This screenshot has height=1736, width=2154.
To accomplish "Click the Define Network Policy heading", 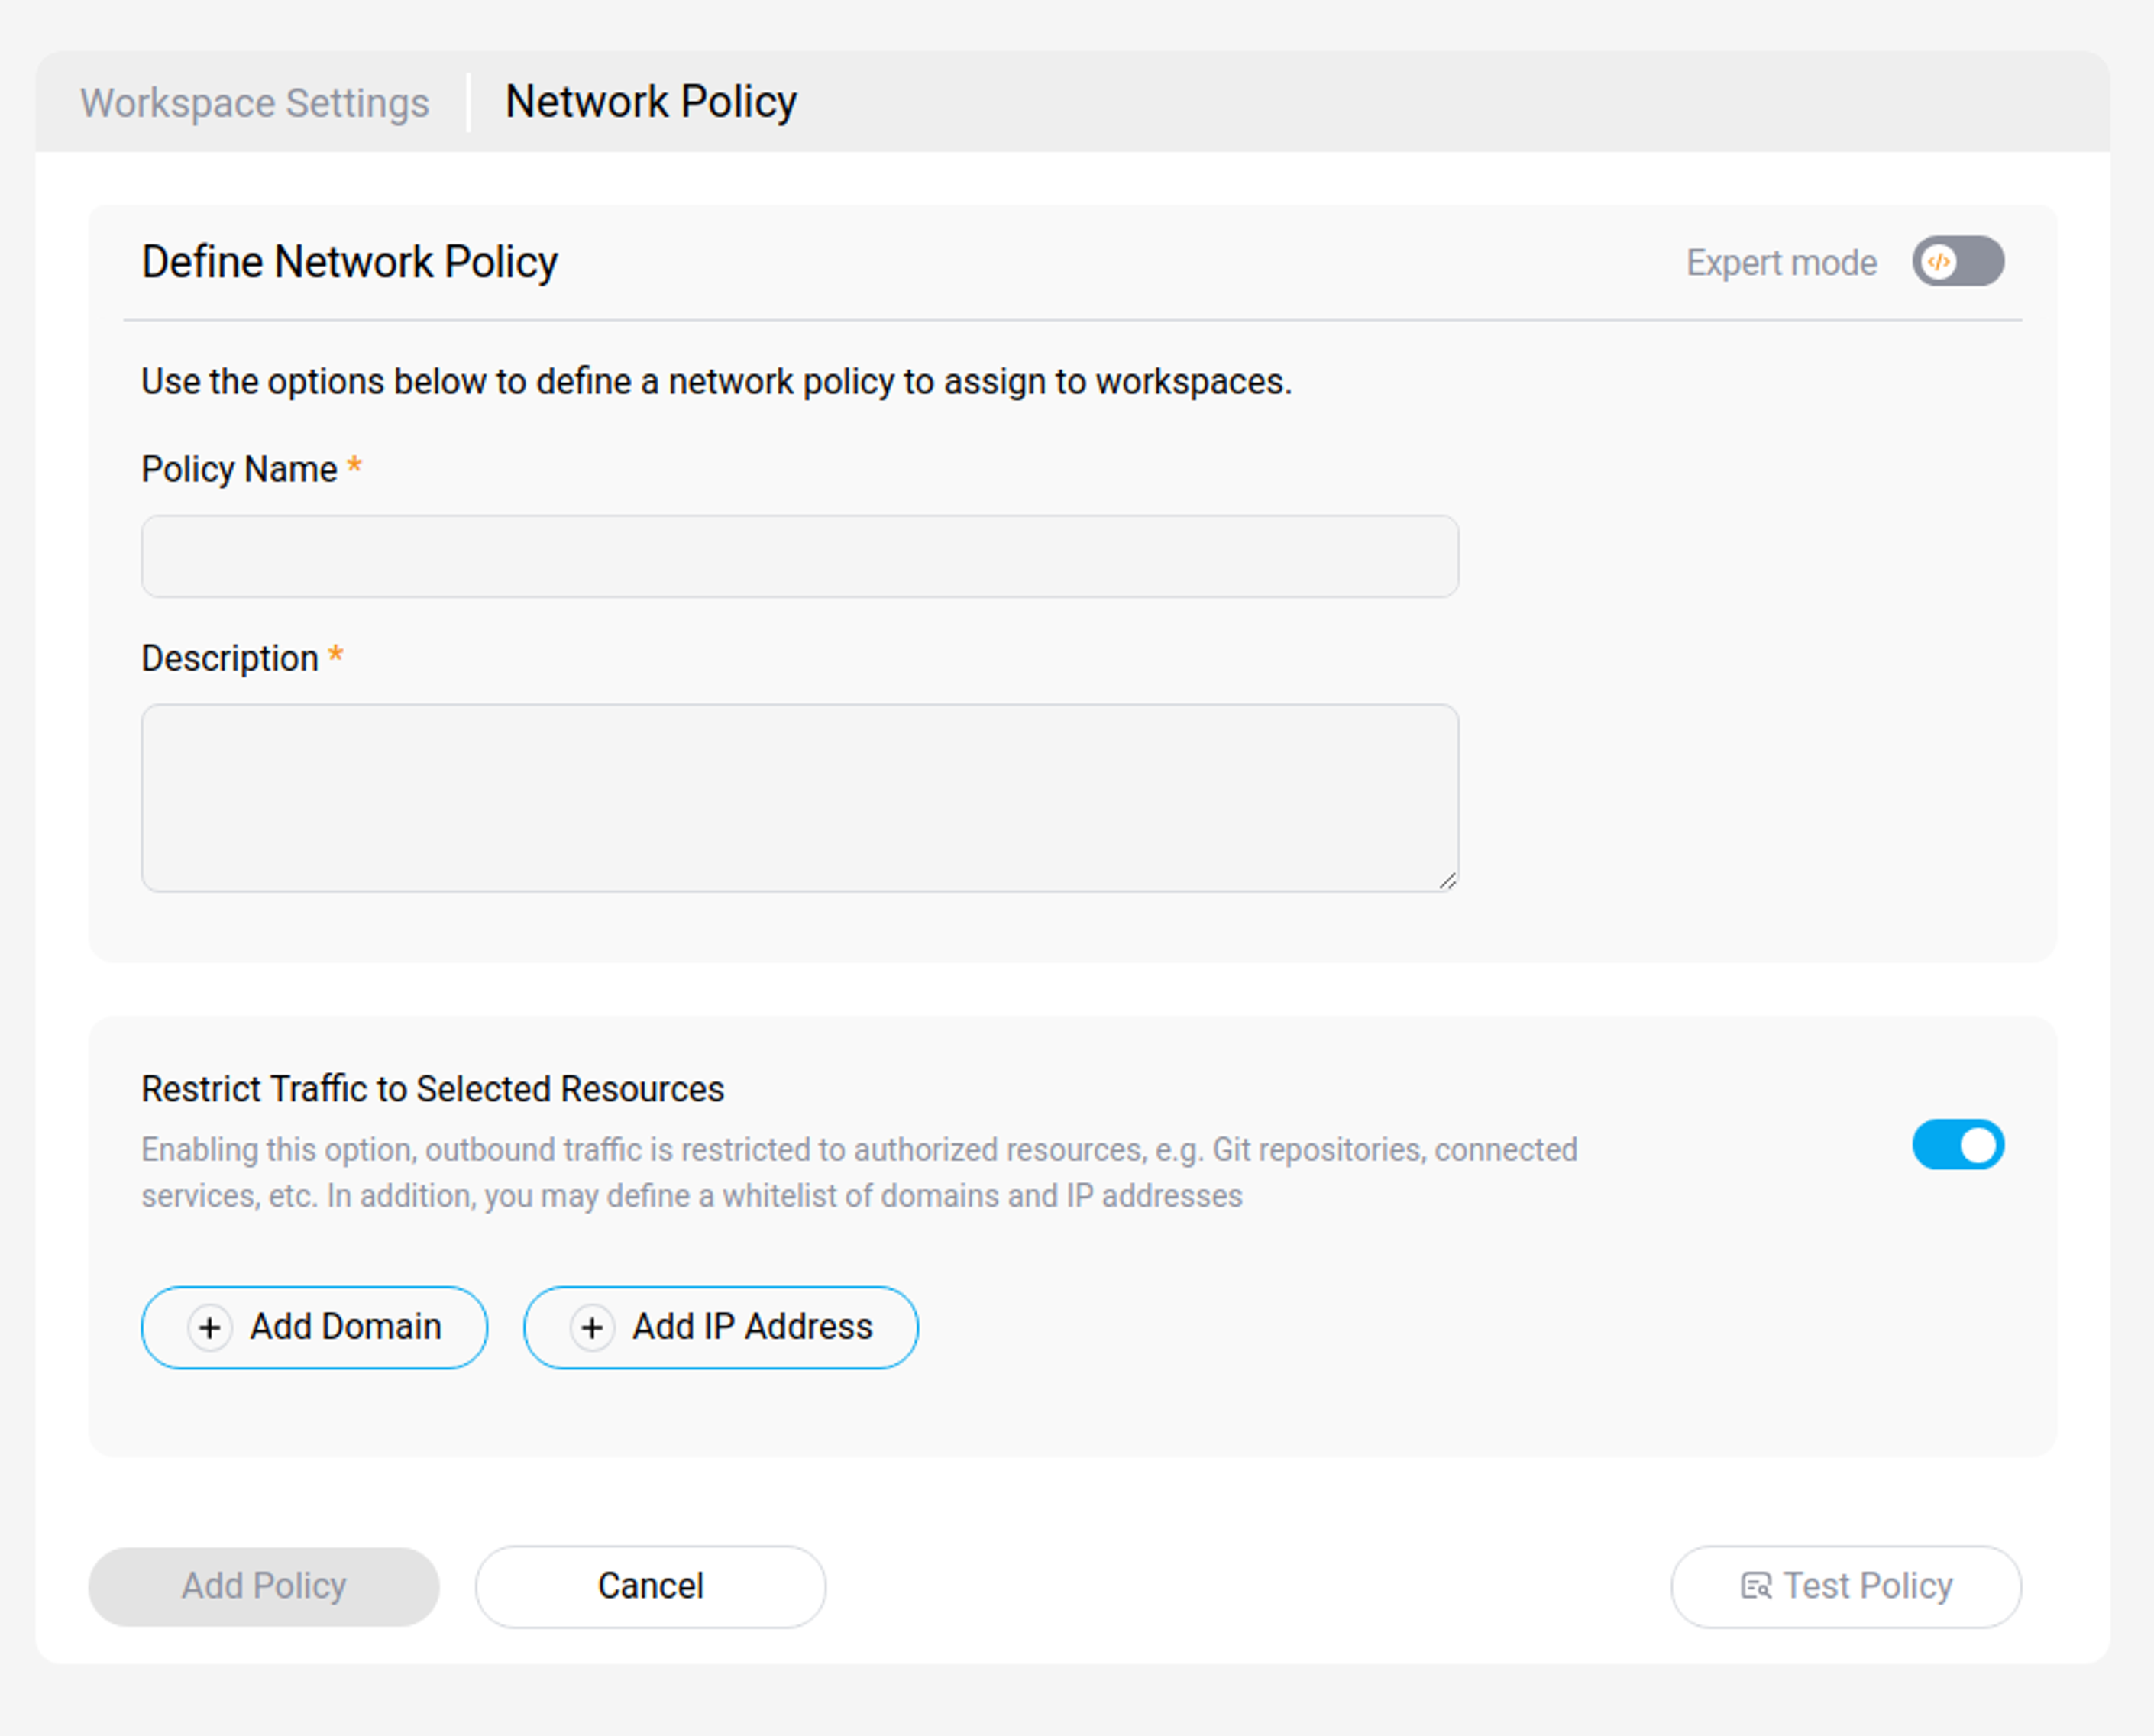I will [349, 261].
